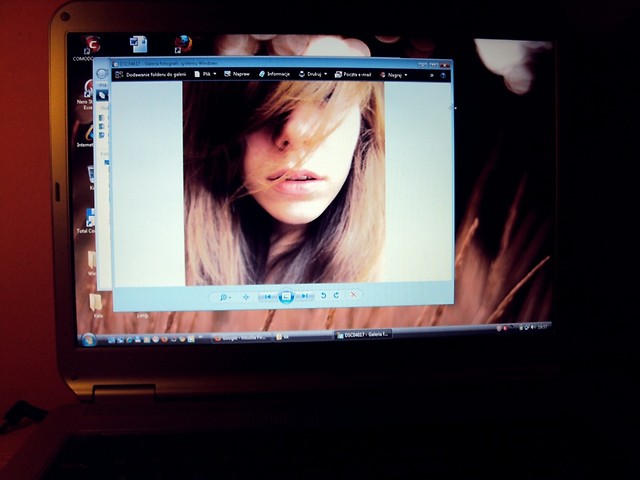Image resolution: width=640 pixels, height=480 pixels.
Task: Switch to the Google - Mozilla Firefox taskbar button
Action: (242, 338)
